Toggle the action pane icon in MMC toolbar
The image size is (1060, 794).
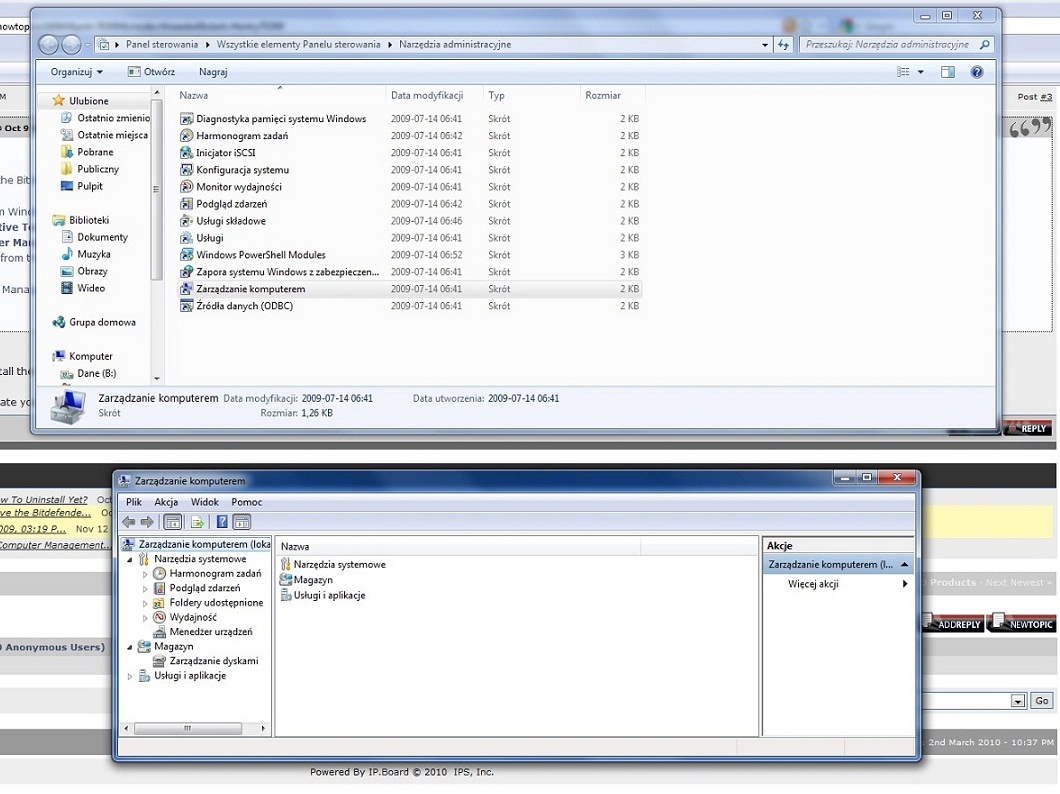coord(241,522)
